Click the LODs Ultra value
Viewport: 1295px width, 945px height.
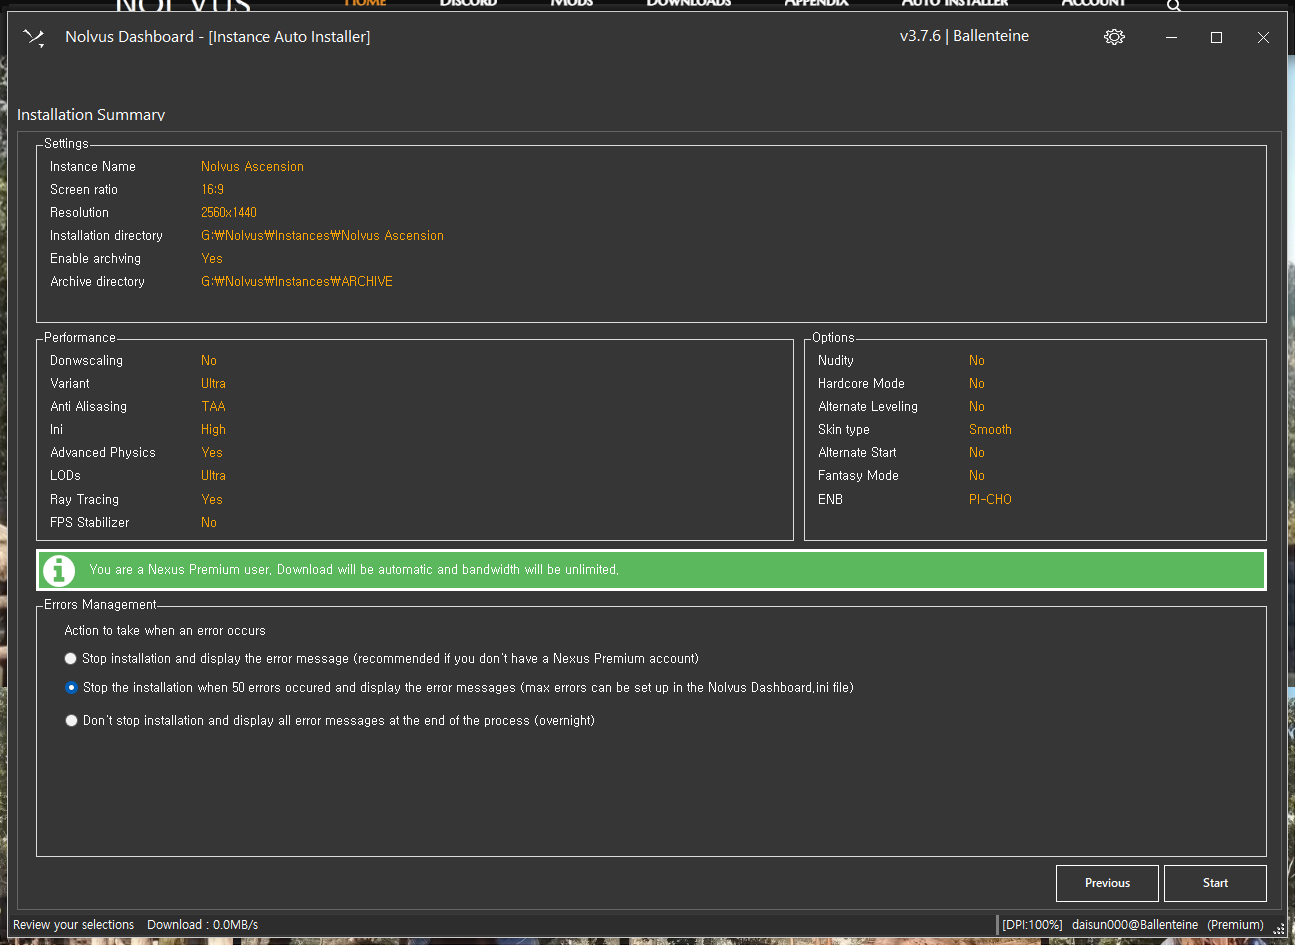(213, 476)
